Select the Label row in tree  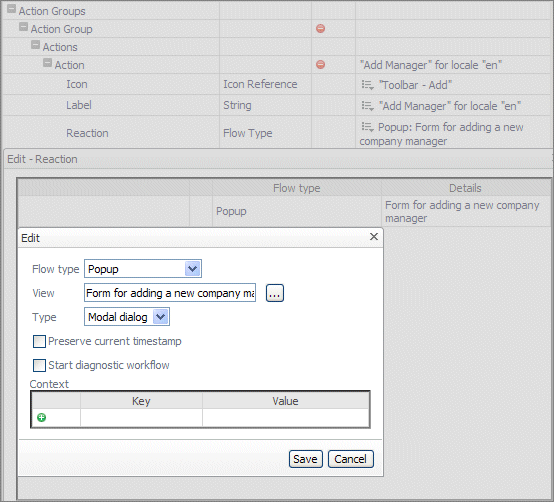pyautogui.click(x=79, y=105)
